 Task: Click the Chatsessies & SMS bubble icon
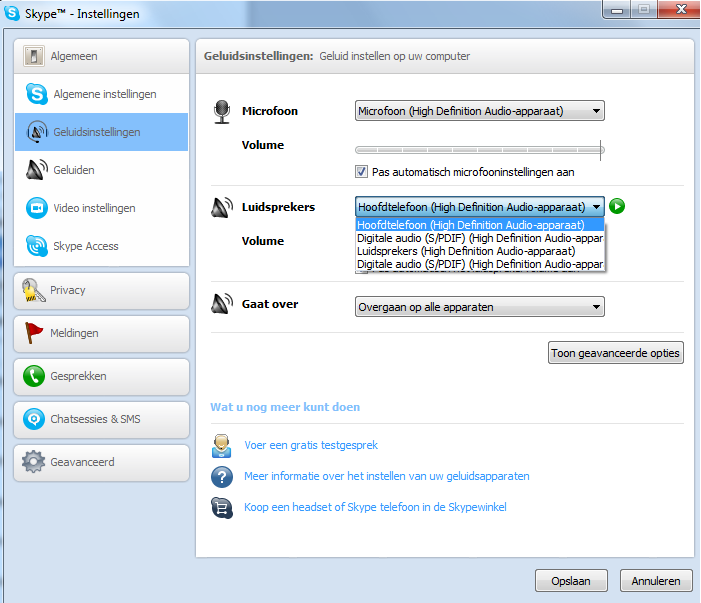(34, 419)
